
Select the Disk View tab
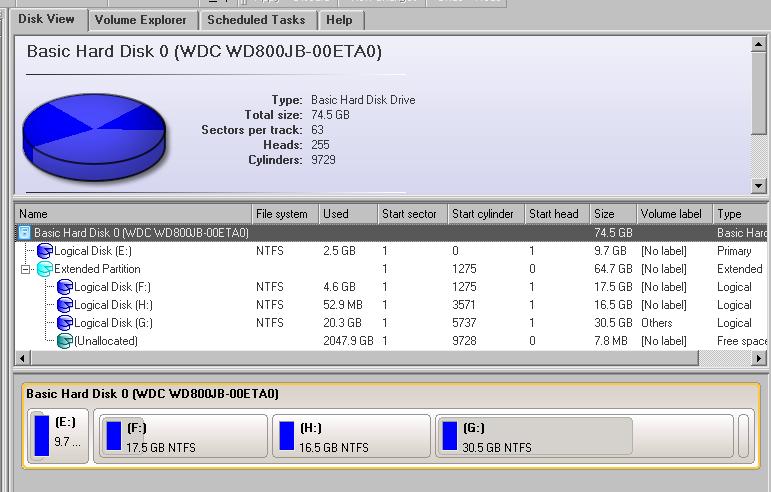47,19
